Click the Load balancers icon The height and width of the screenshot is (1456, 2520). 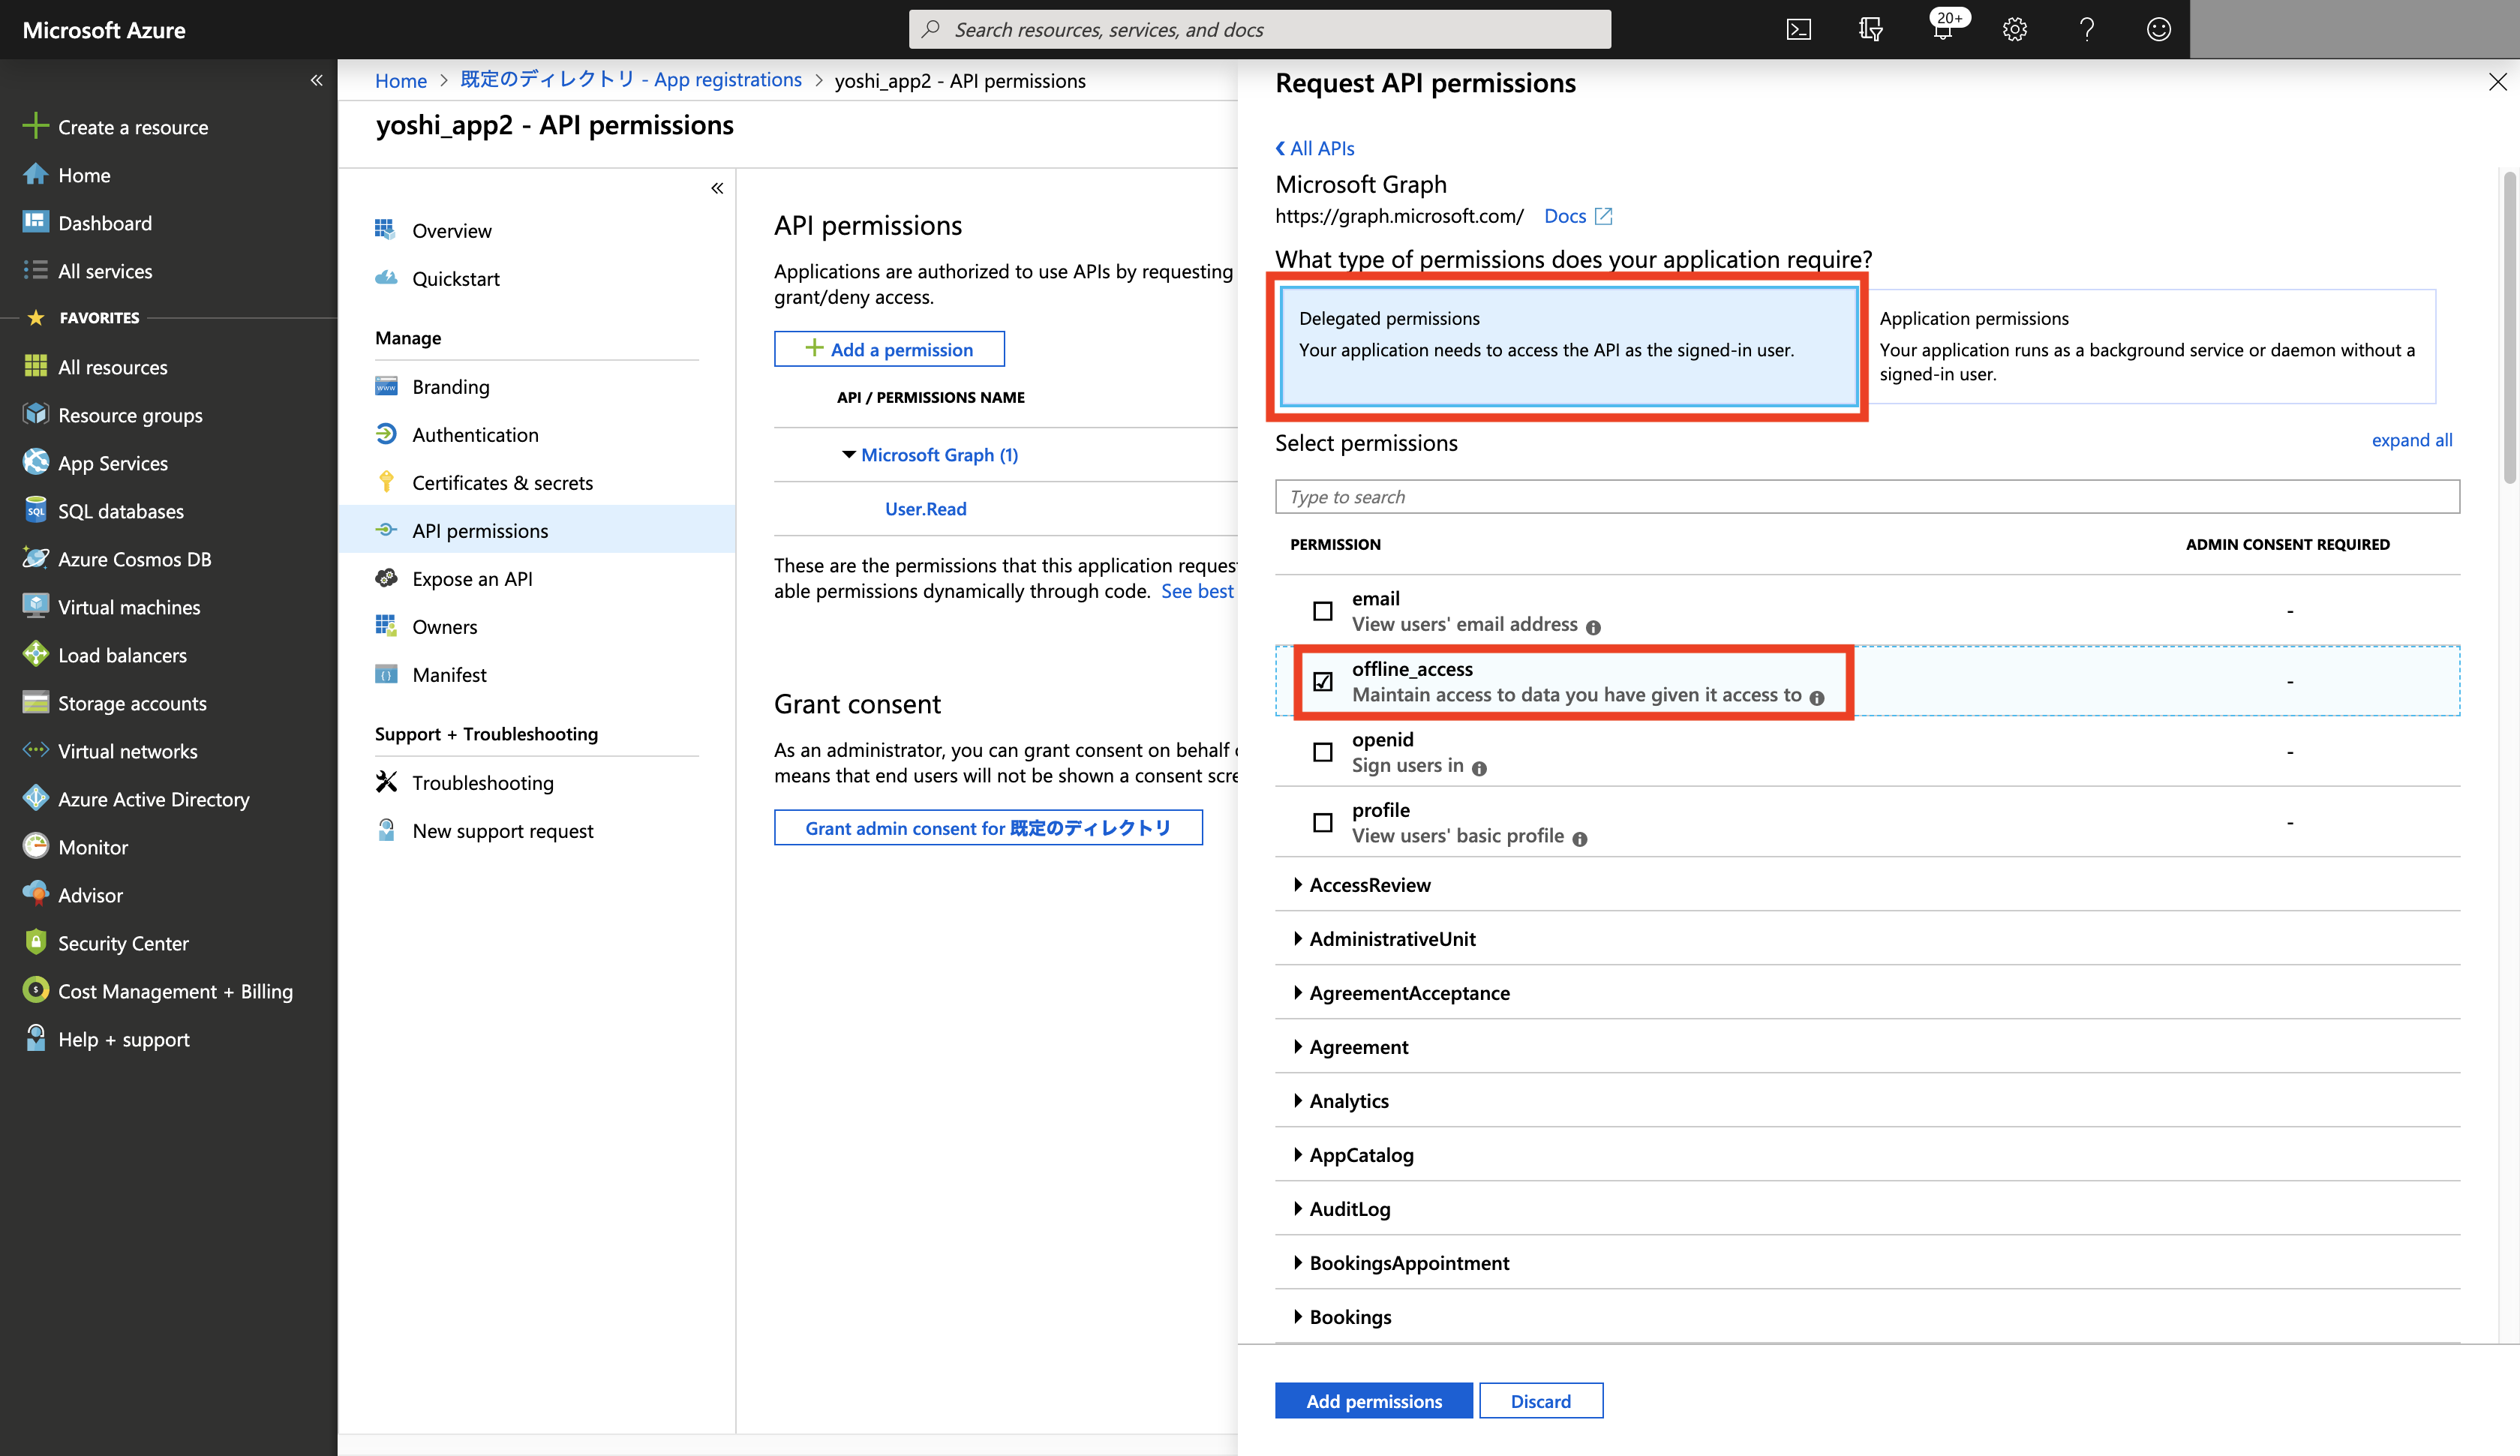pos(36,654)
